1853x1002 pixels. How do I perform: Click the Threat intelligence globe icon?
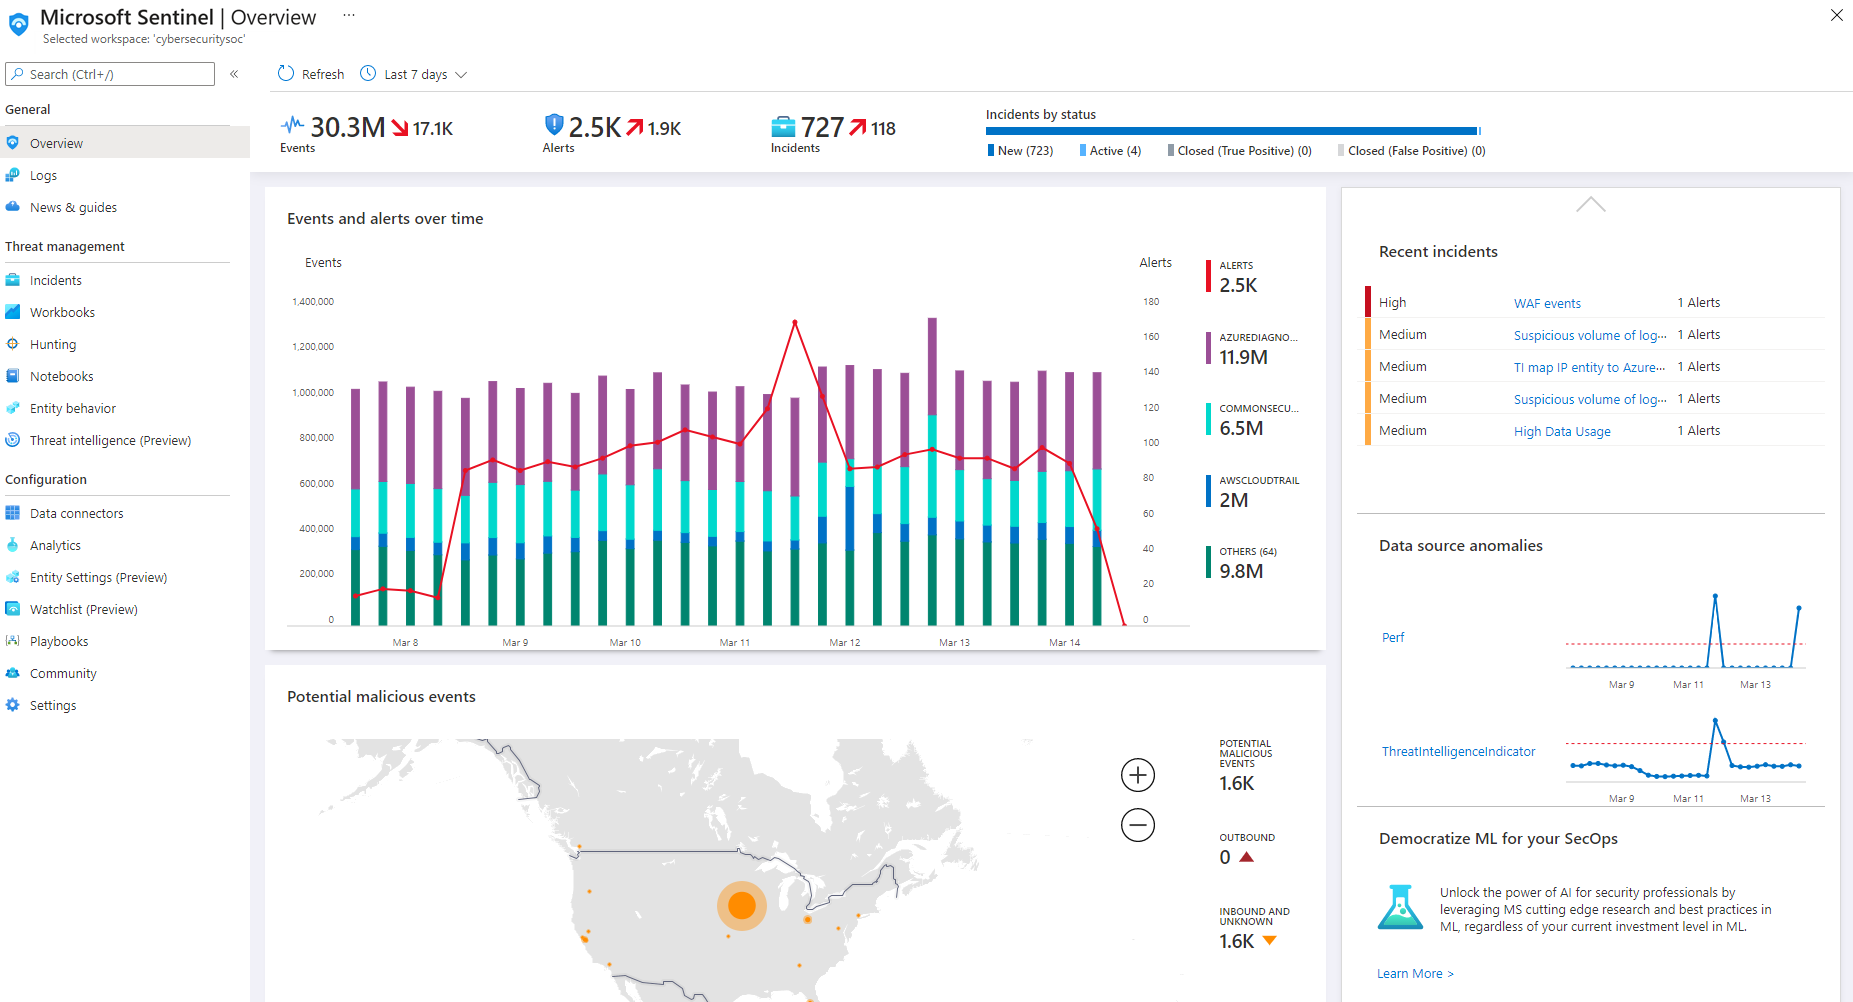pyautogui.click(x=13, y=440)
